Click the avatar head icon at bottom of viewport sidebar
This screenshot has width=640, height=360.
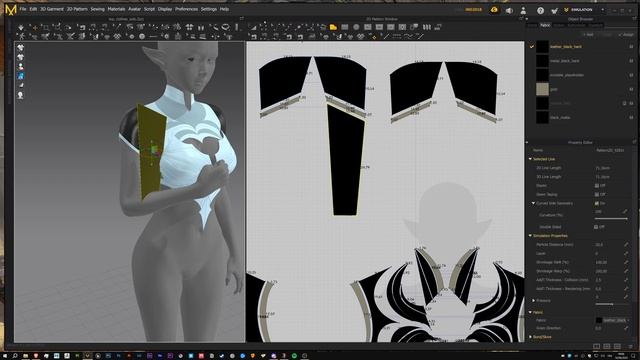pos(20,95)
